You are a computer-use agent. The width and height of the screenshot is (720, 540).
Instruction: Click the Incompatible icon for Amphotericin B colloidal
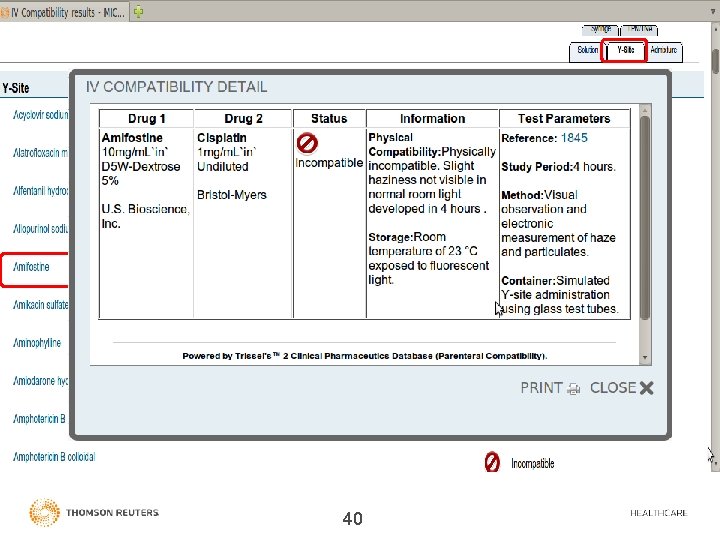(492, 462)
